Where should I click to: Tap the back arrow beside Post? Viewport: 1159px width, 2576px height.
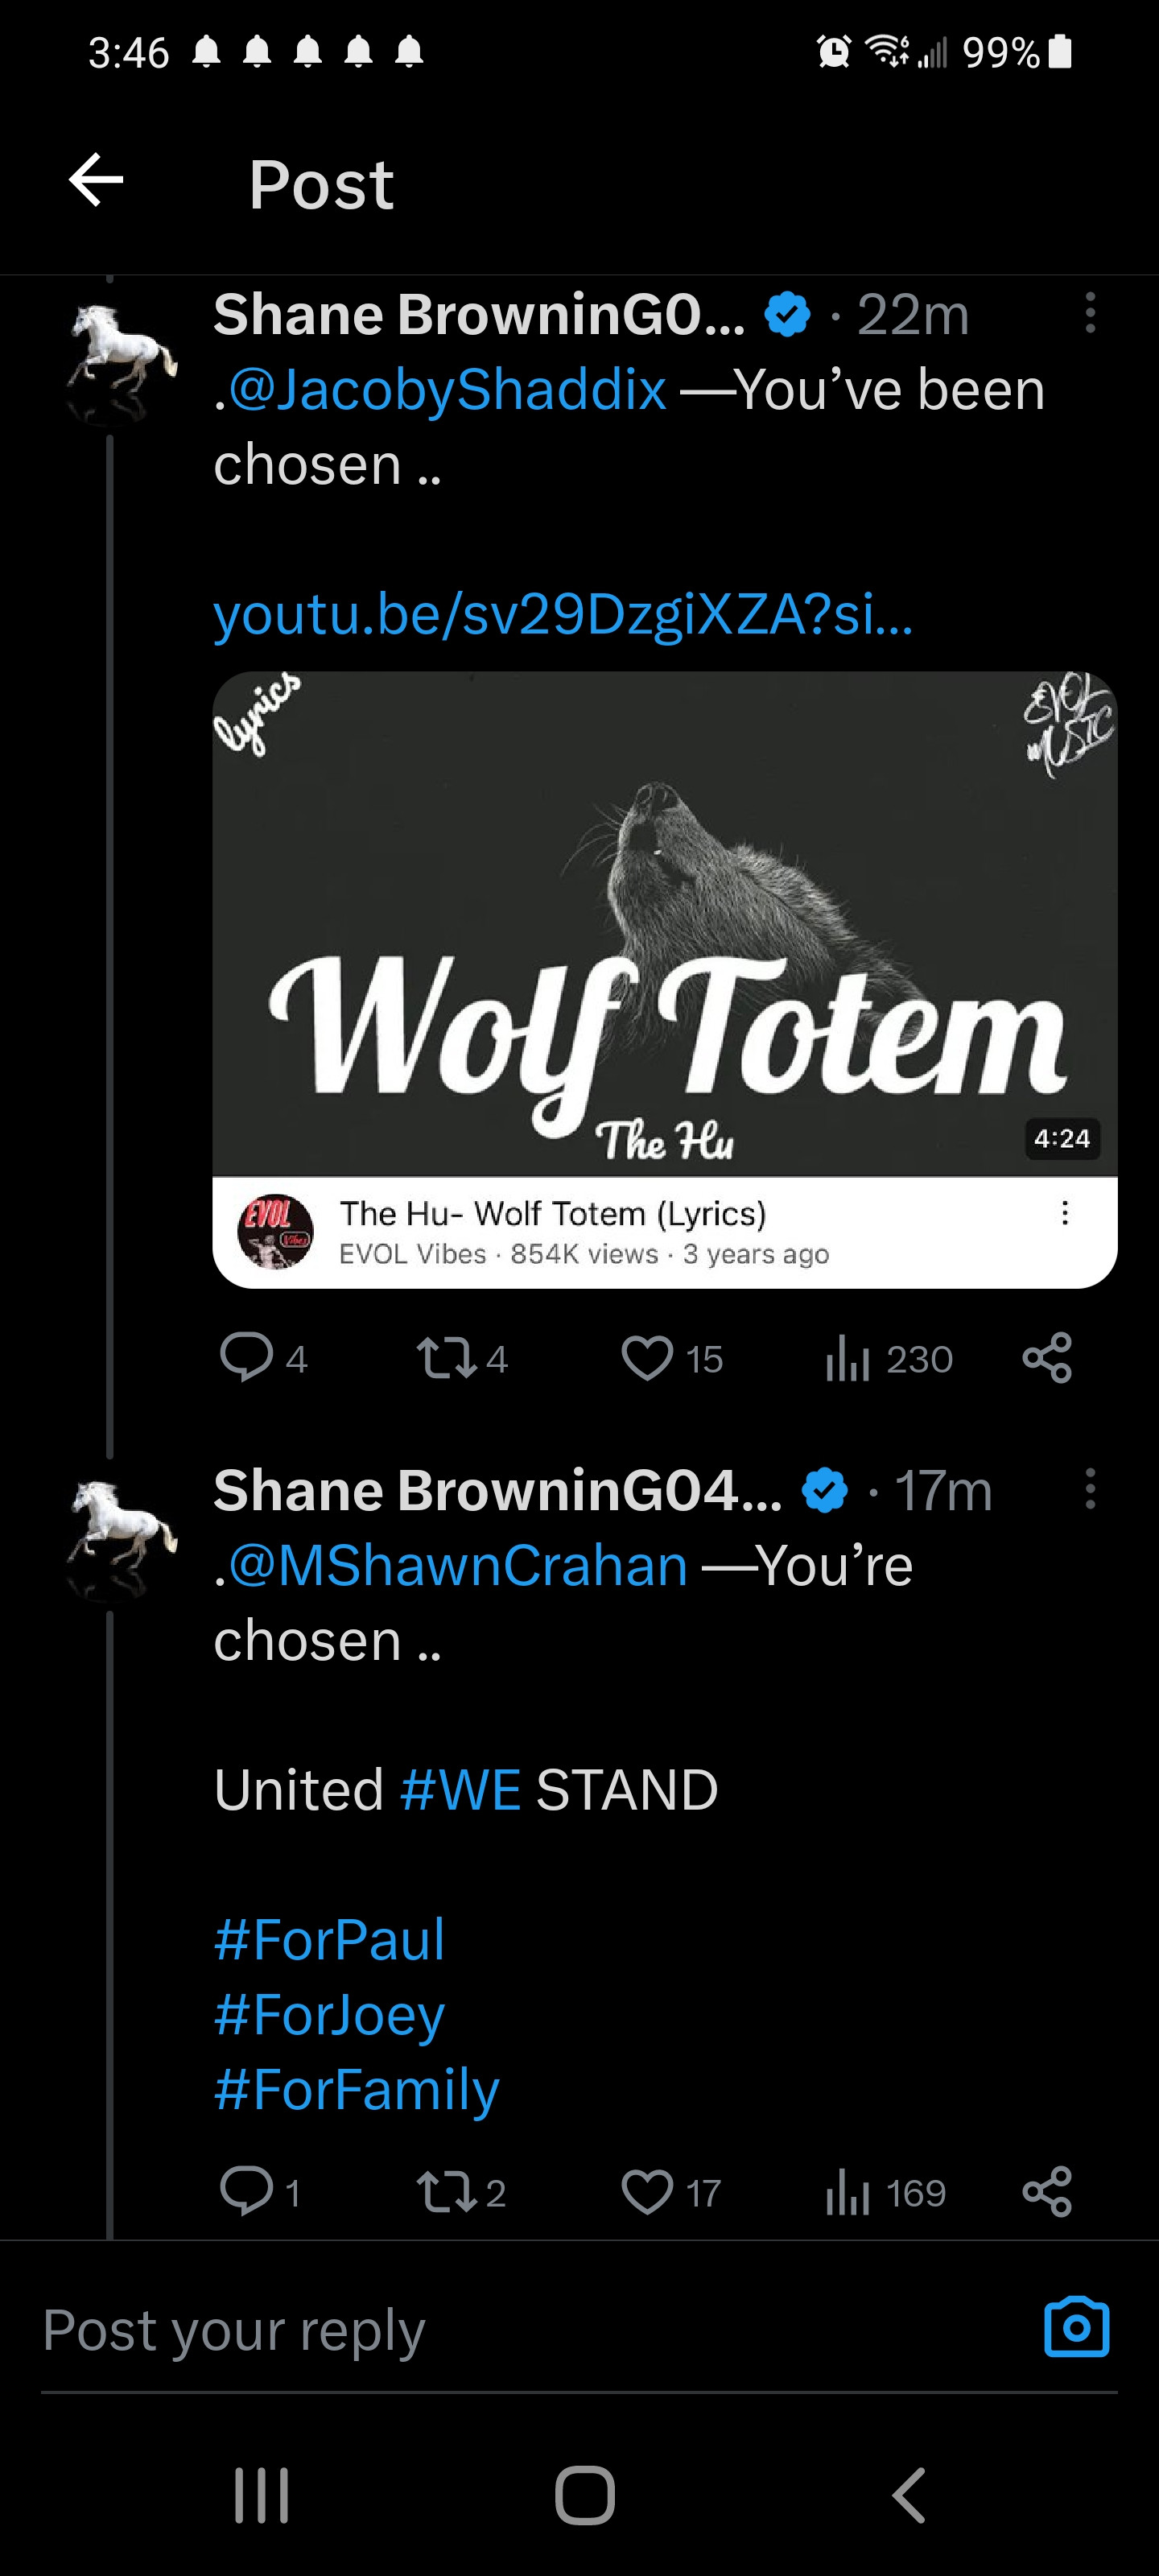coord(96,181)
